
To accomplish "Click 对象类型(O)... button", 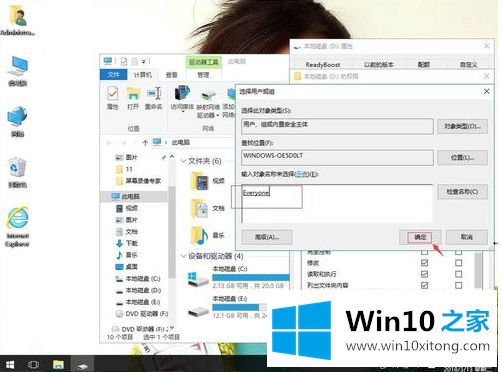I will (462, 126).
